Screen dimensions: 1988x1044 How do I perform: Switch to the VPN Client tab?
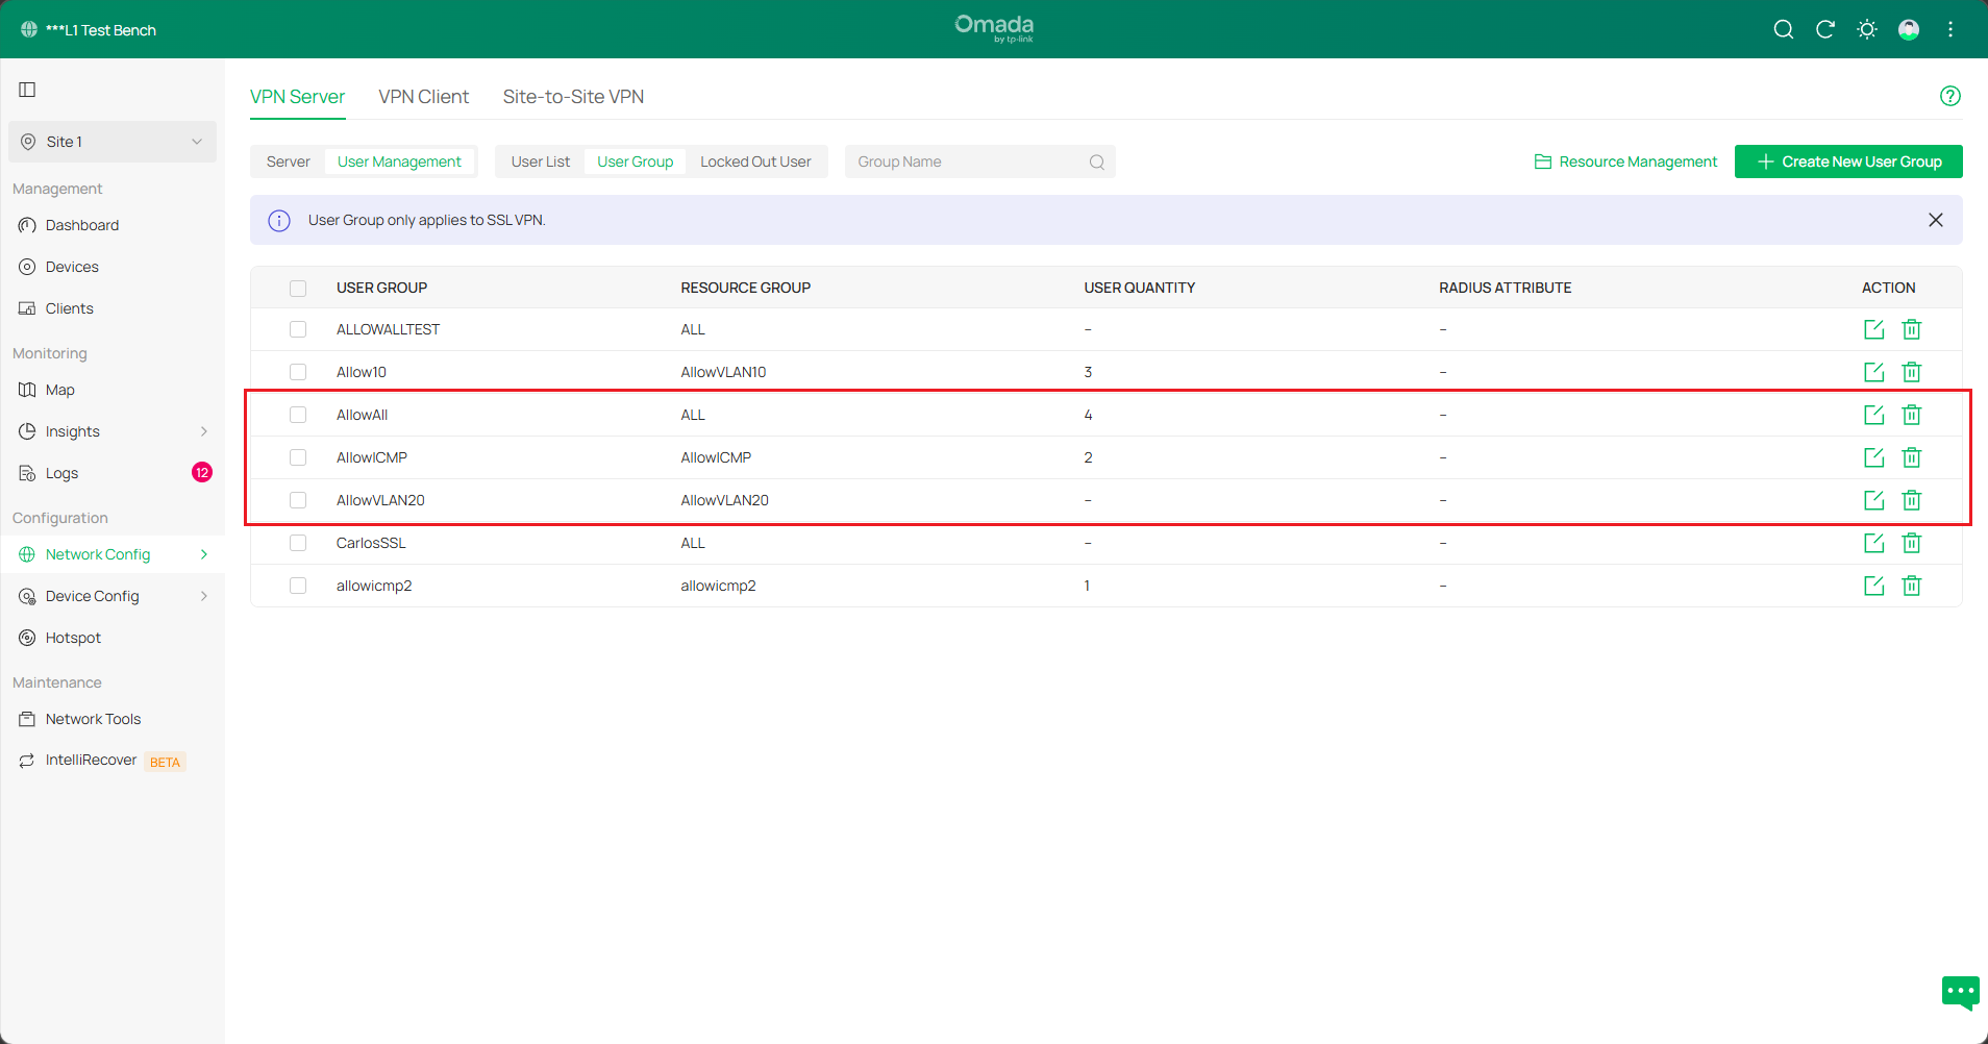click(423, 97)
